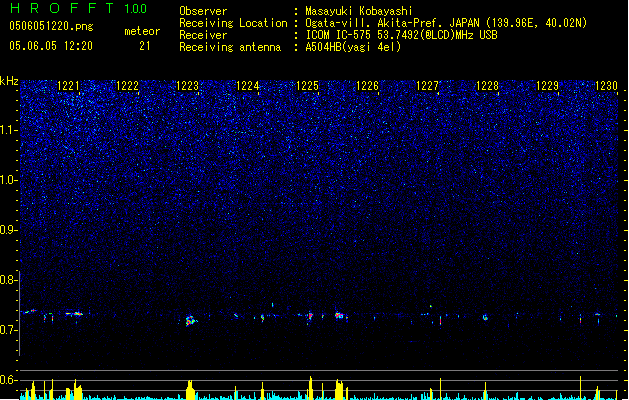The width and height of the screenshot is (629, 400).
Task: Click the meteor echo blob near 1228
Action: click(485, 317)
